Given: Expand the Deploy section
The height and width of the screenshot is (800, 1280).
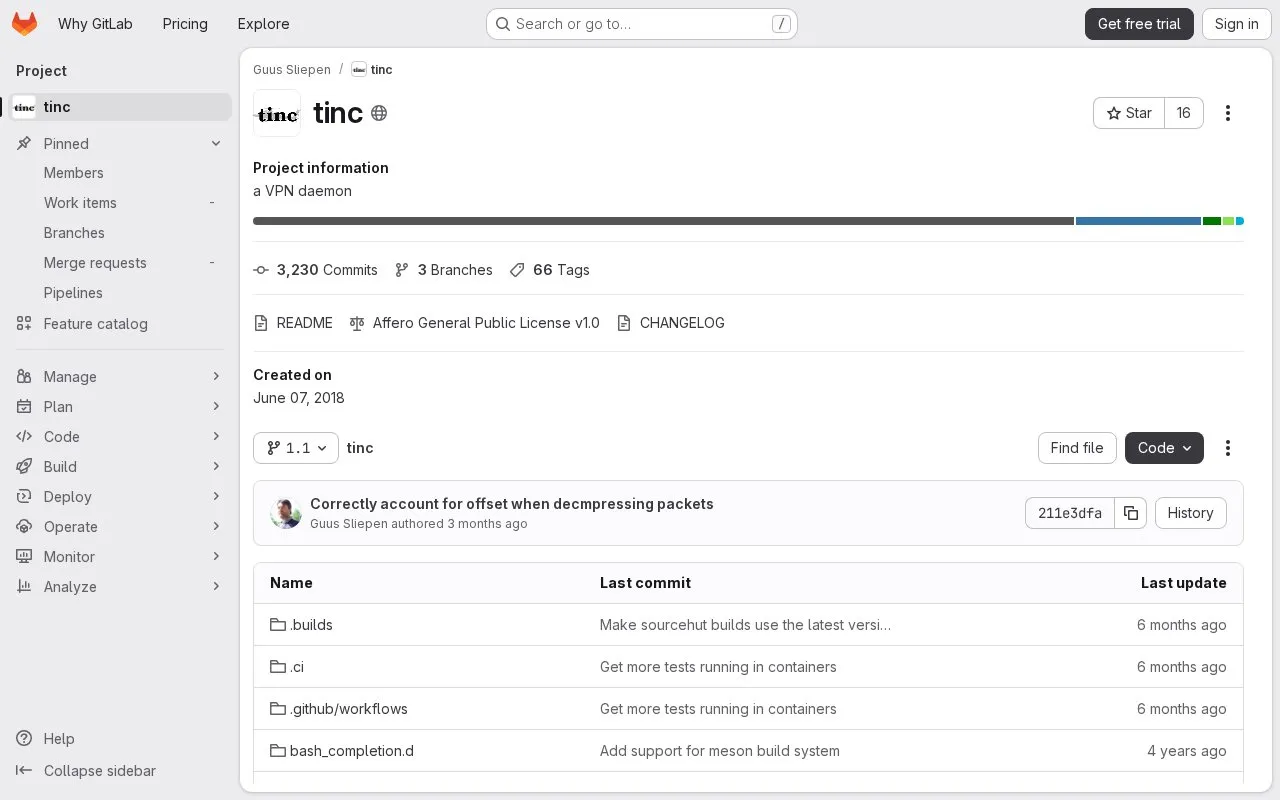Looking at the screenshot, I should 120,497.
